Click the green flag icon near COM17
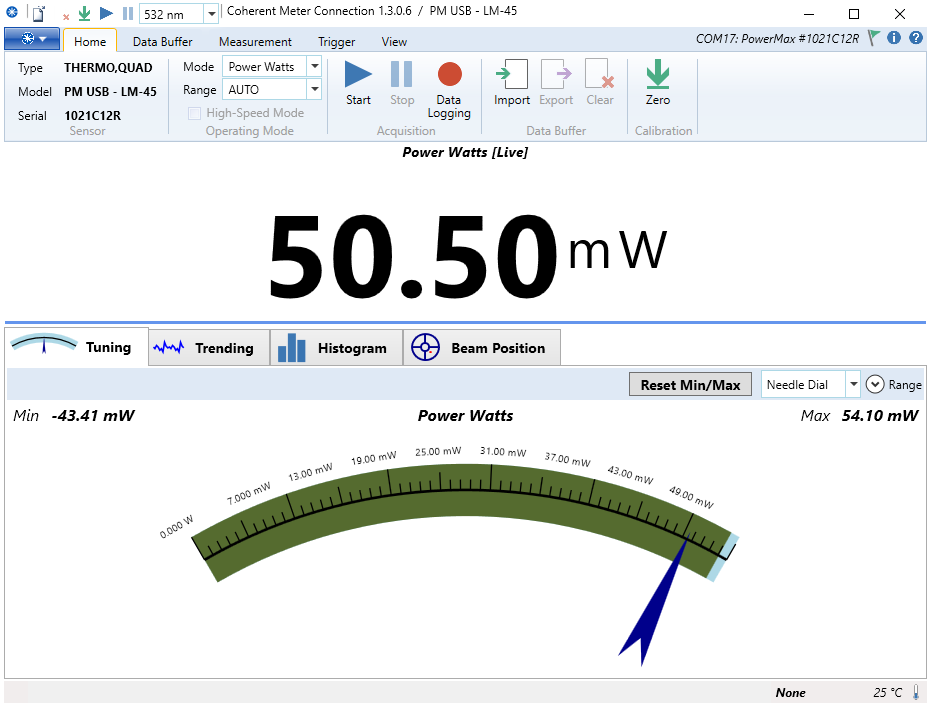 pos(874,38)
